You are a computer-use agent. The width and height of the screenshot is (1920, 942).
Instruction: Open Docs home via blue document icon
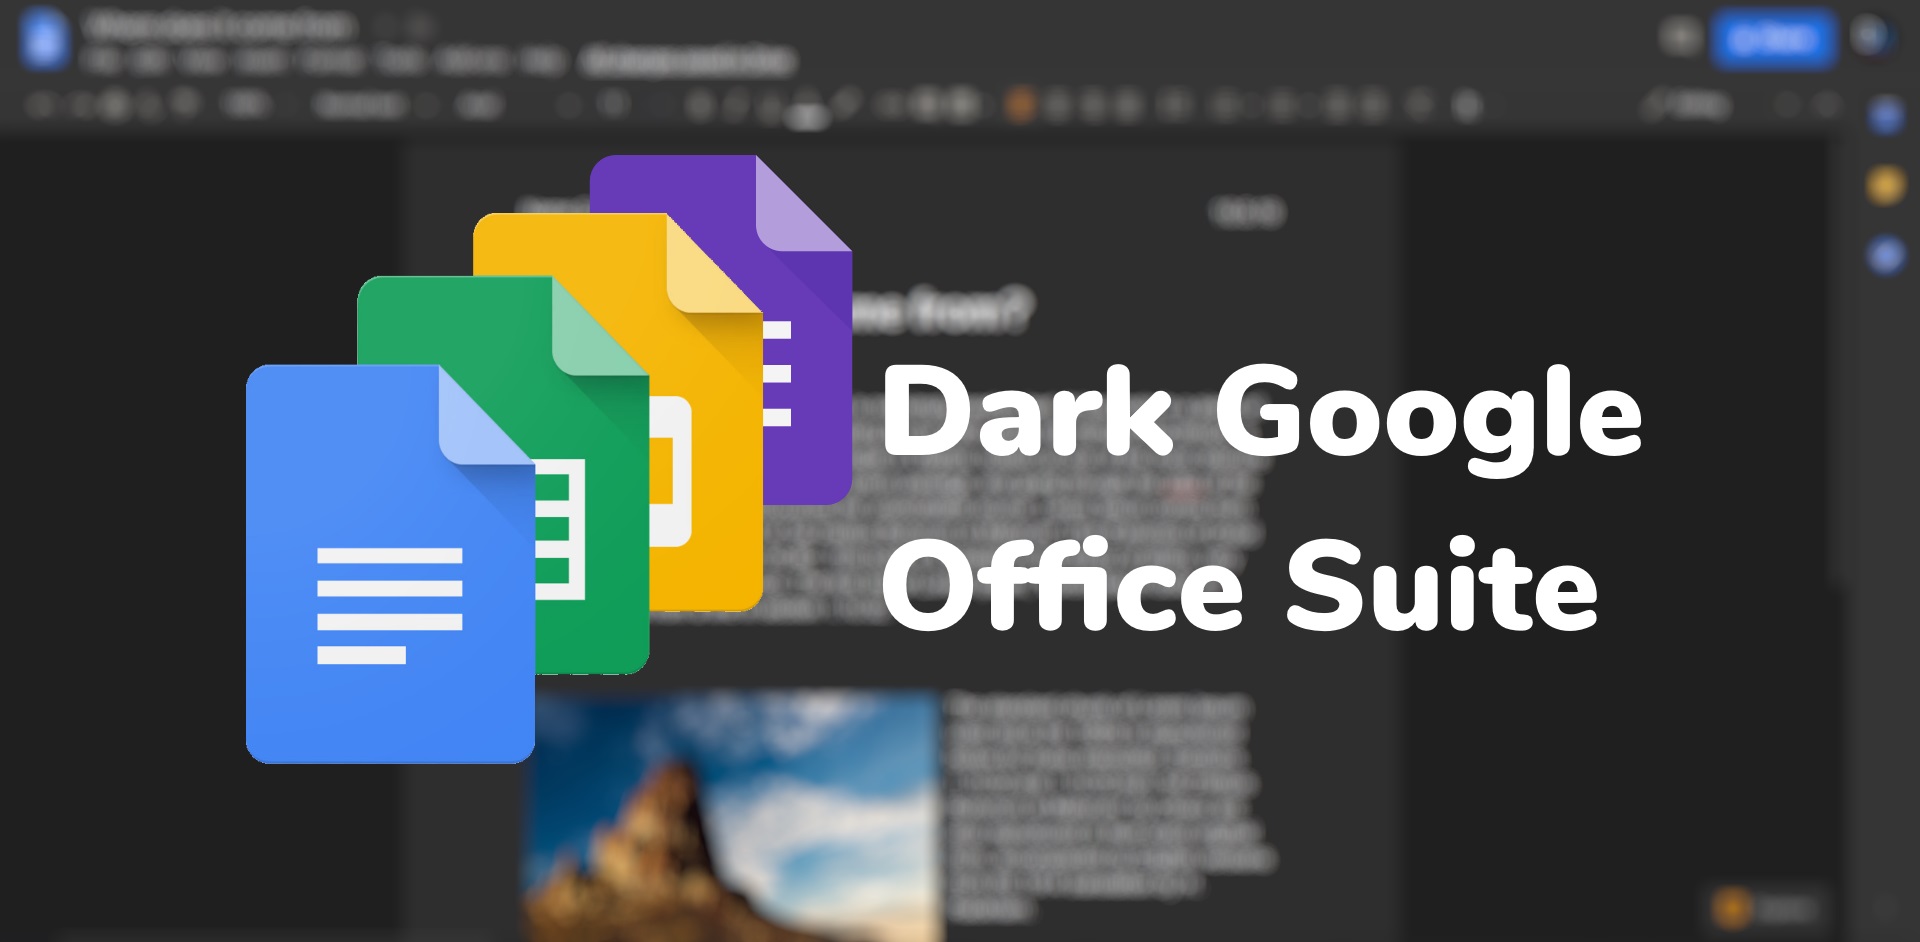point(45,40)
